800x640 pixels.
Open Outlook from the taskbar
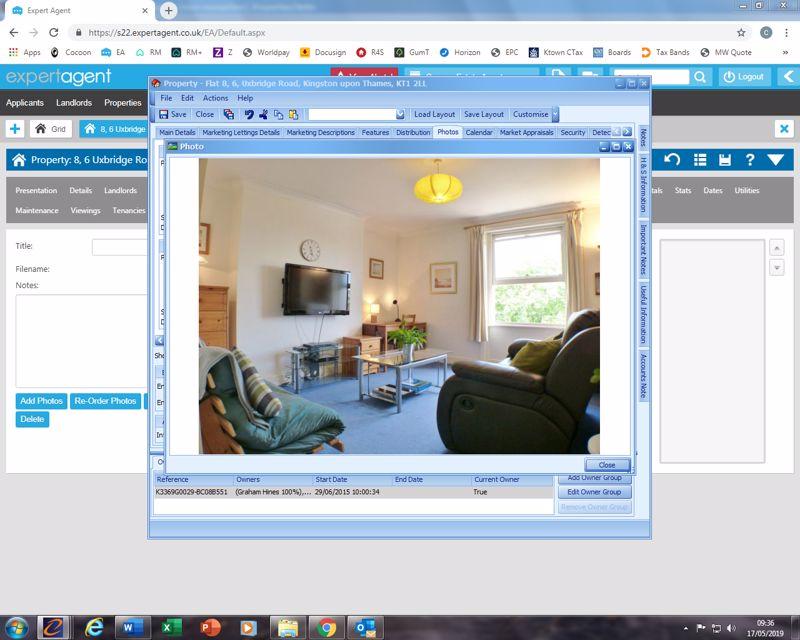(x=365, y=627)
